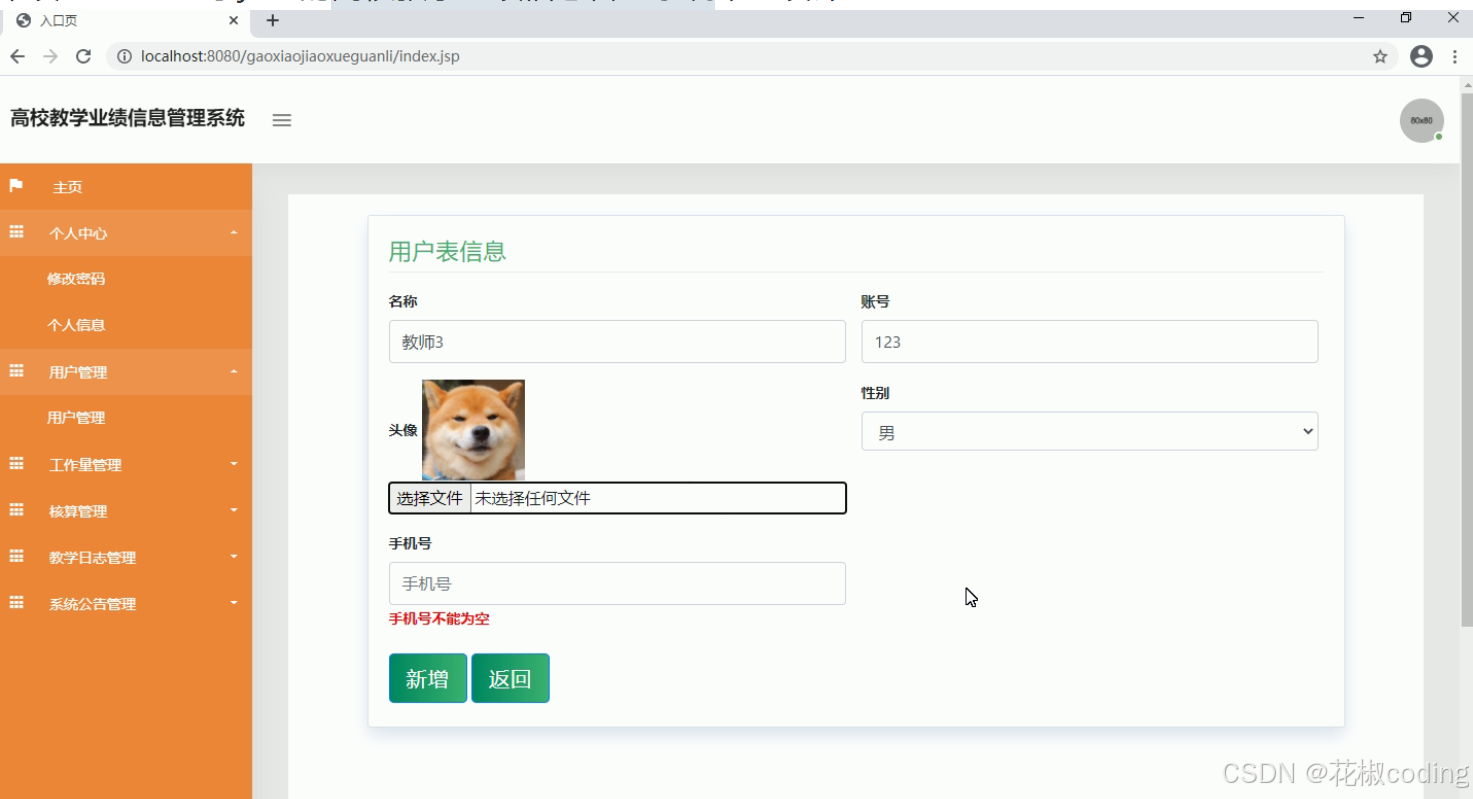The height and width of the screenshot is (799, 1473).
Task: Click the grid icon next to 教学日志管理
Action: click(15, 557)
